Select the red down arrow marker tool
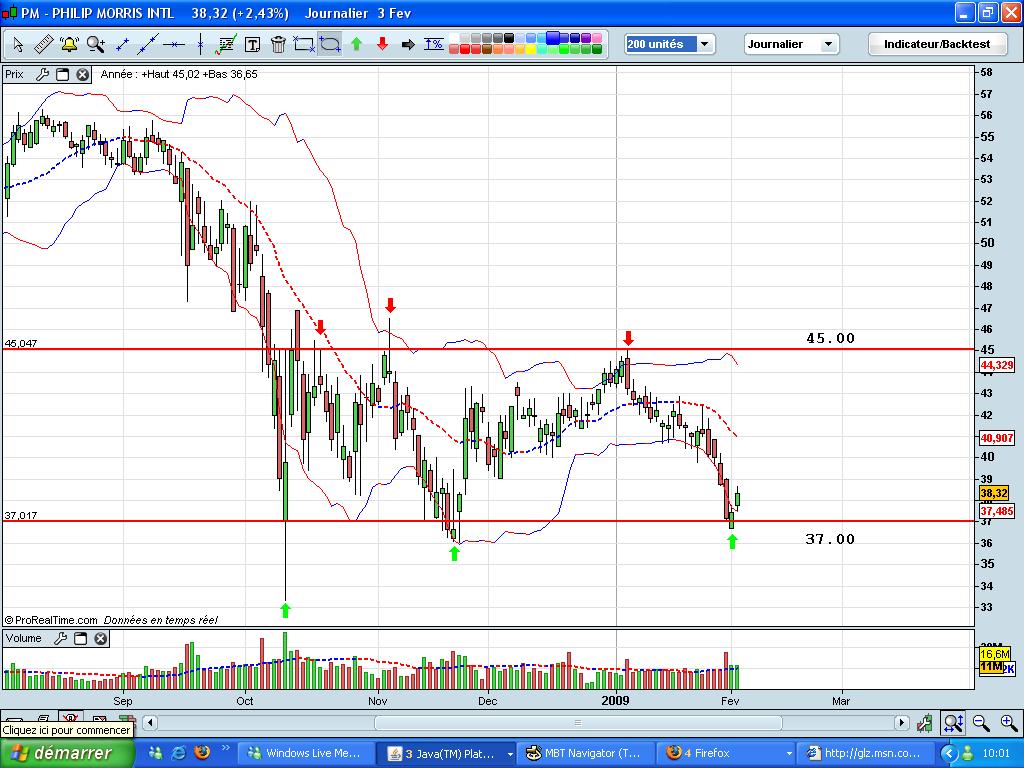Image resolution: width=1024 pixels, height=768 pixels. (382, 44)
